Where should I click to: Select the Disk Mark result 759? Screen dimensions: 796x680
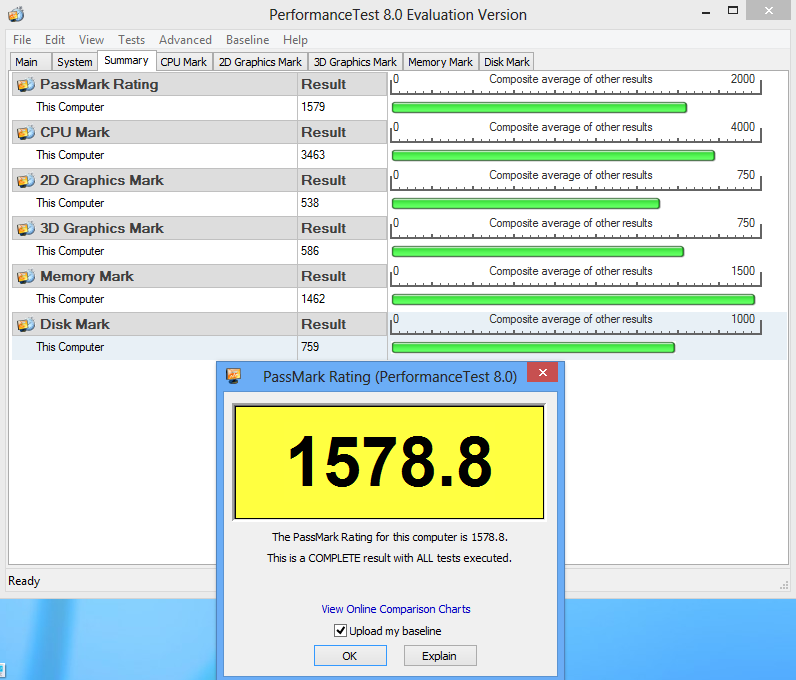310,347
